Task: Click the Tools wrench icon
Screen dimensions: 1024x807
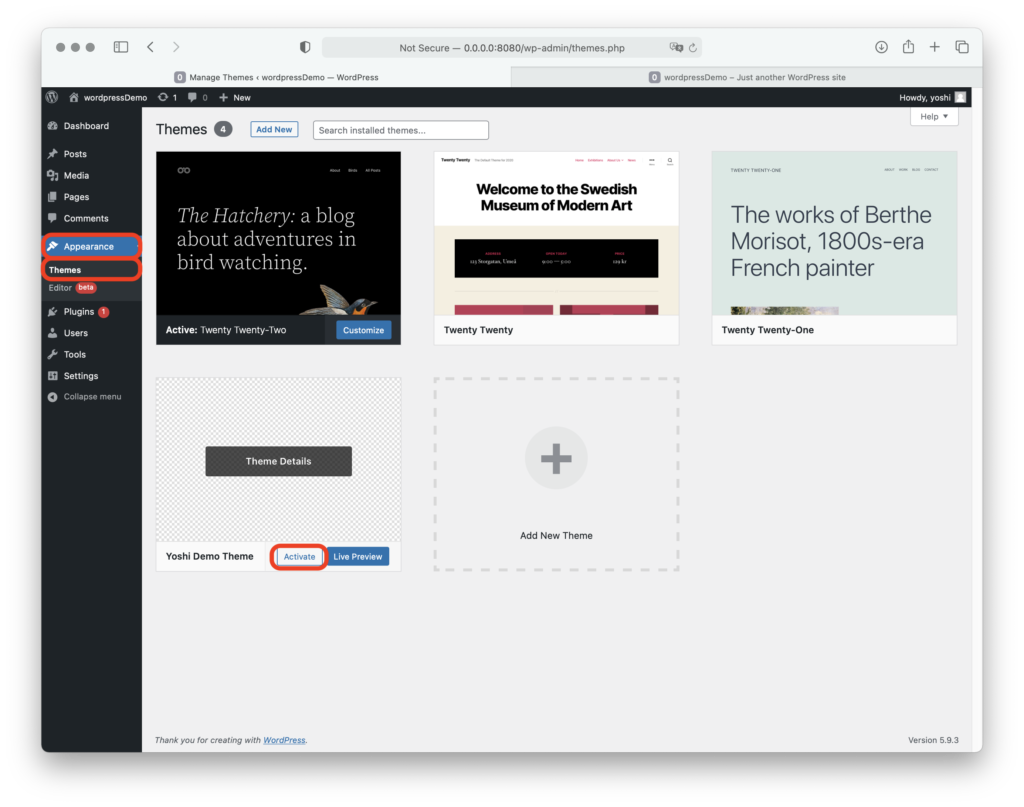Action: [x=53, y=355]
